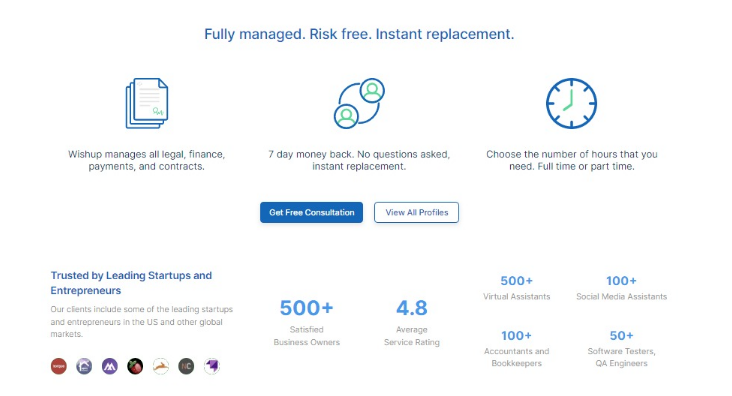This screenshot has height=396, width=732.
Task: Select the 100+ Accountants and Bookkeepers stat
Action: pyautogui.click(x=516, y=348)
